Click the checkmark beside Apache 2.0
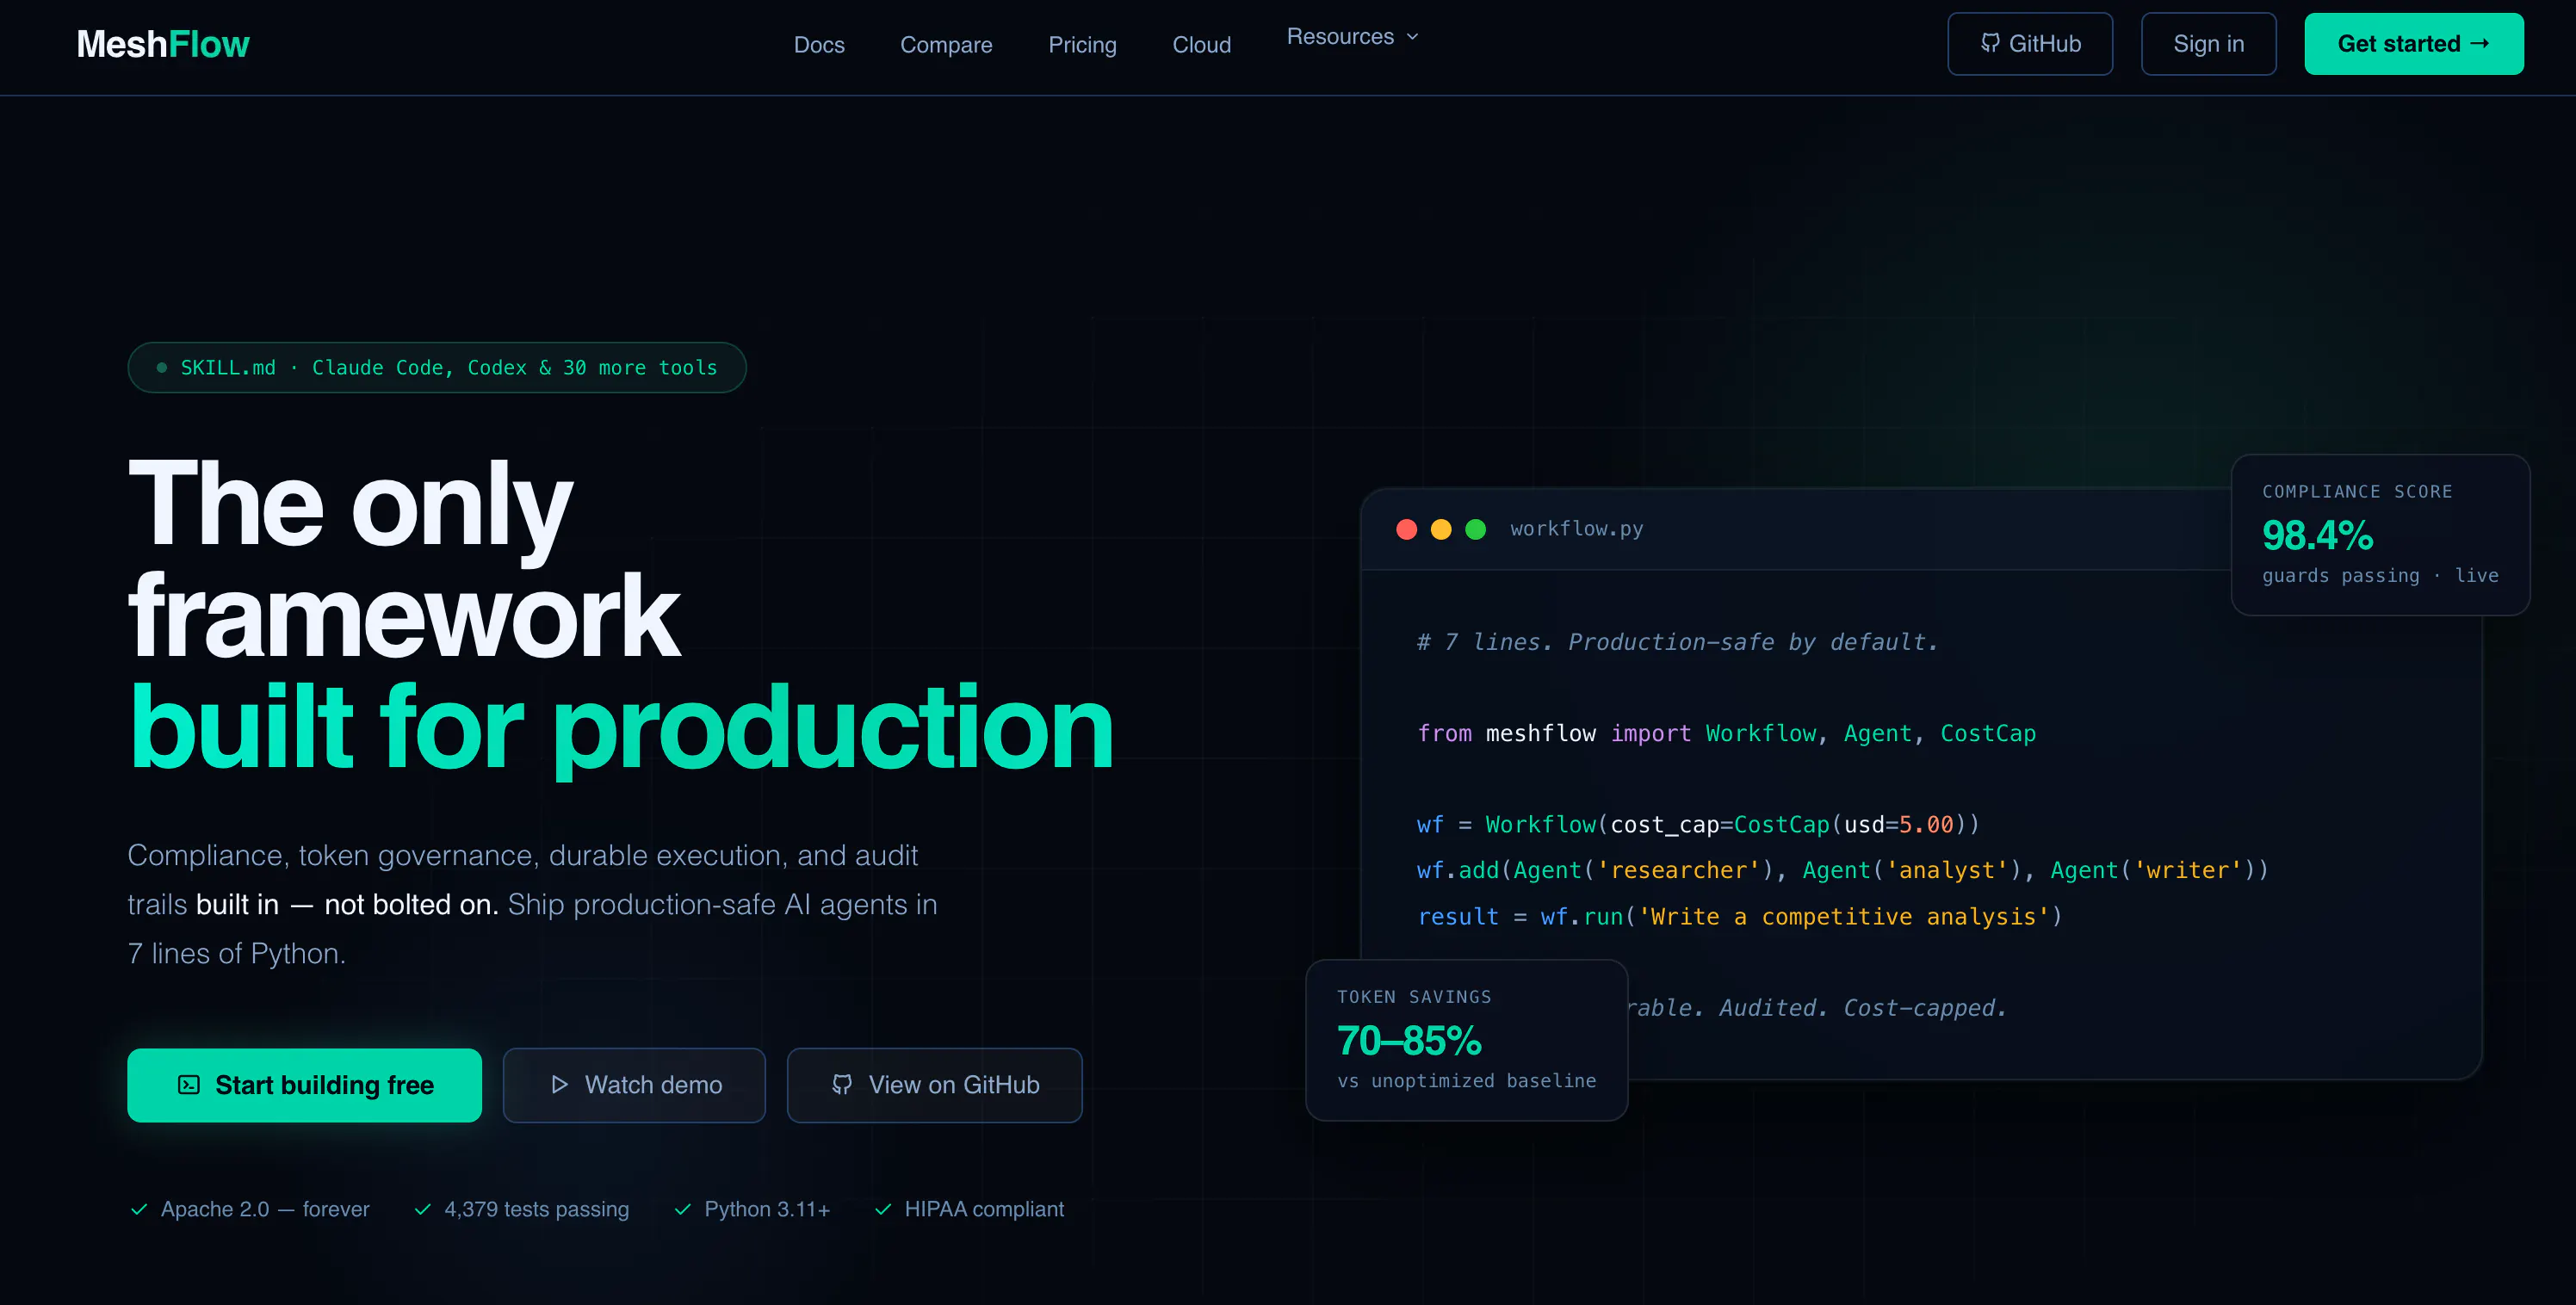 (x=139, y=1210)
